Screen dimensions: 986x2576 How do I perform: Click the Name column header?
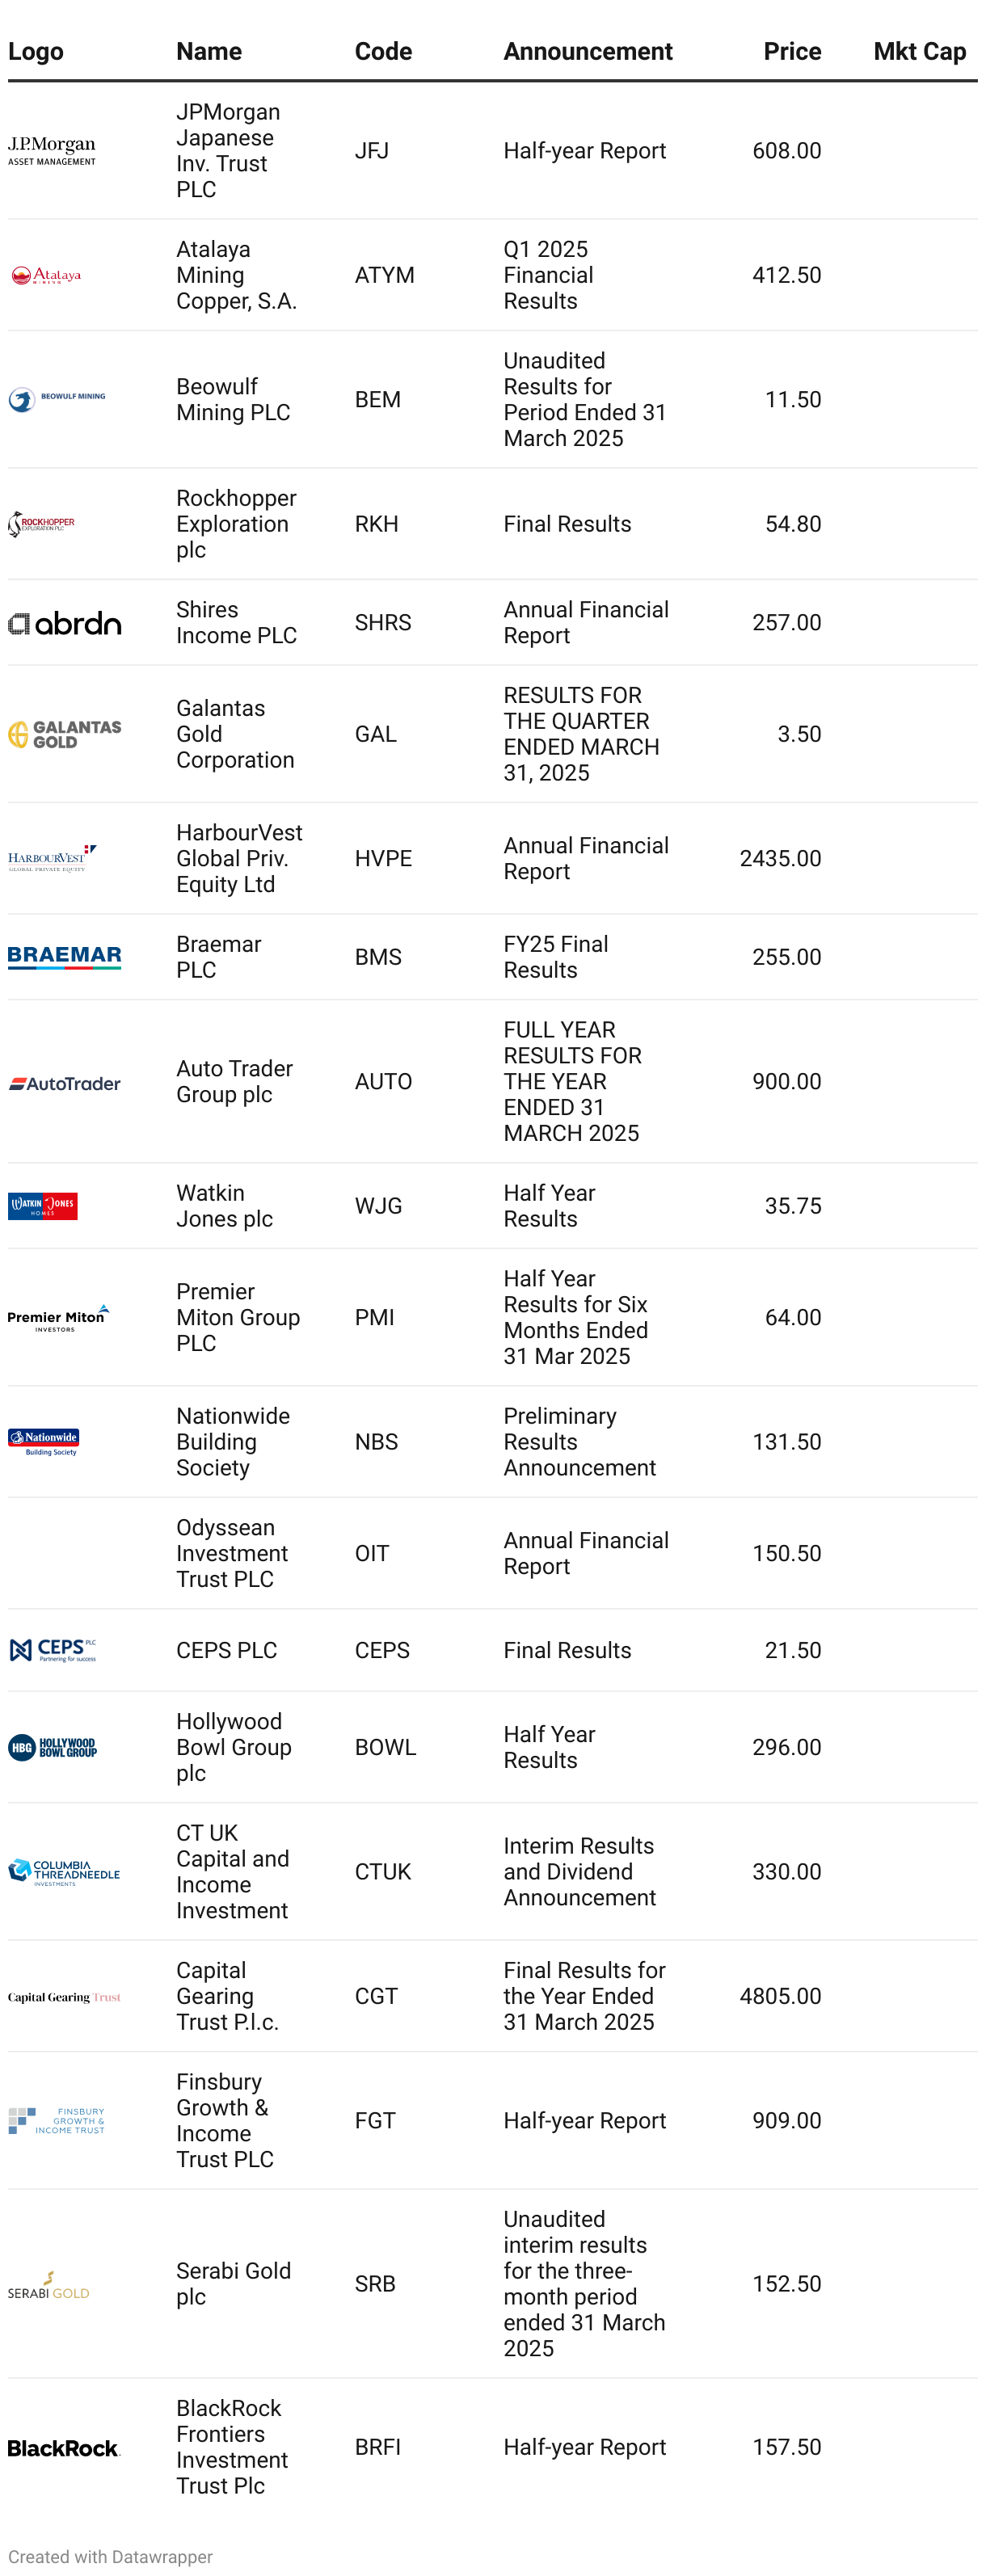coord(209,51)
